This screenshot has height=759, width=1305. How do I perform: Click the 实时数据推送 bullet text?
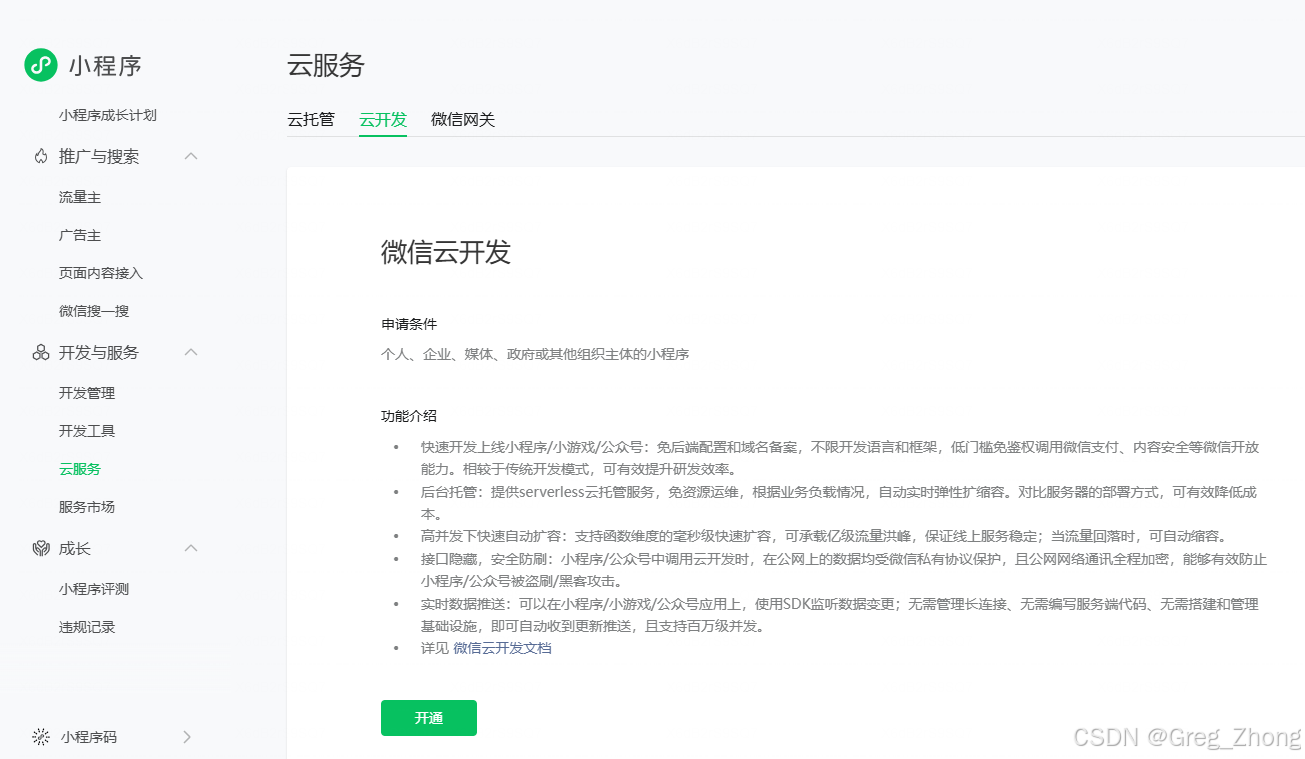click(x=839, y=615)
